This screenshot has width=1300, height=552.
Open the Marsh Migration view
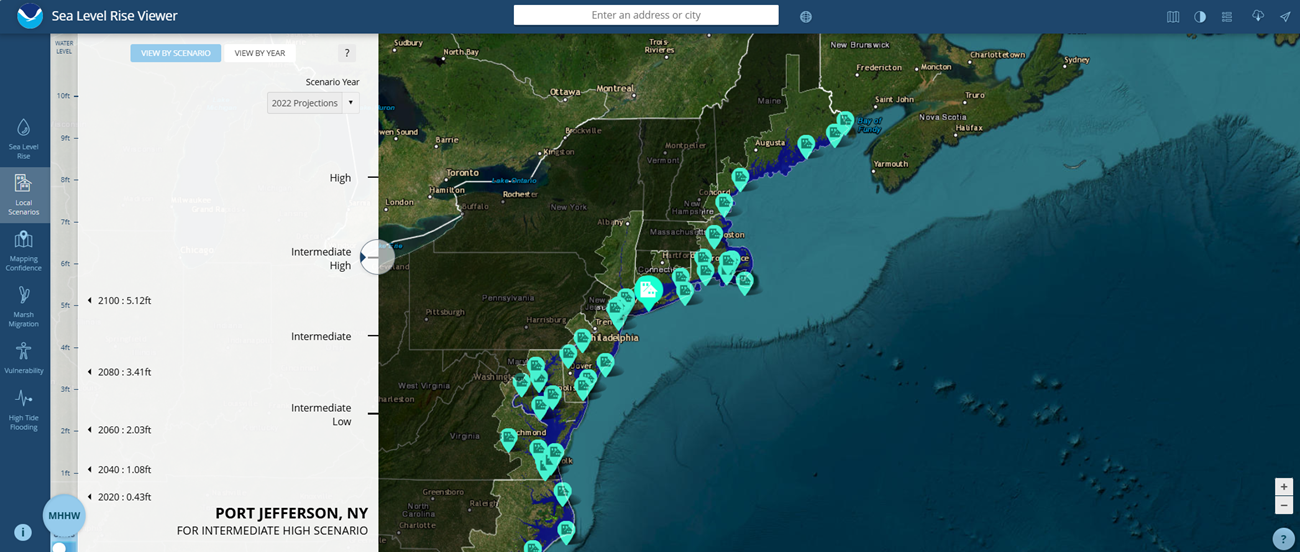23,305
